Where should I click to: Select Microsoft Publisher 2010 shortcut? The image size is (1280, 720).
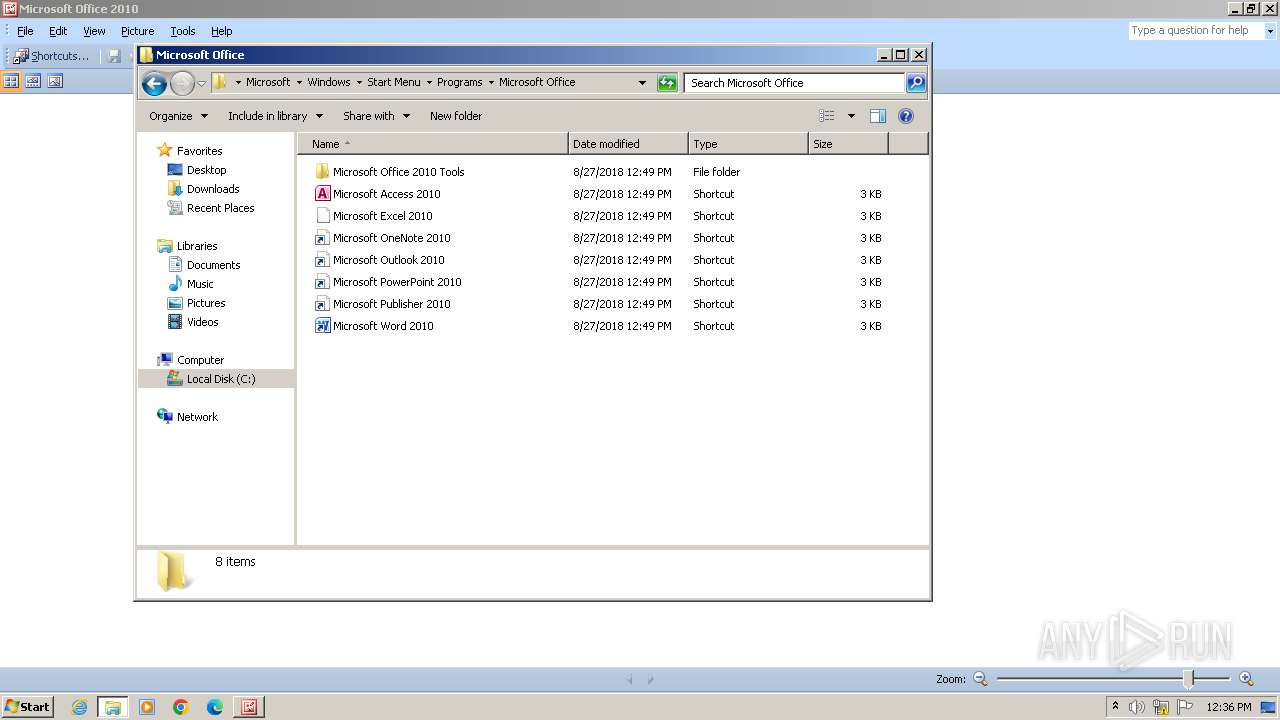pyautogui.click(x=391, y=304)
